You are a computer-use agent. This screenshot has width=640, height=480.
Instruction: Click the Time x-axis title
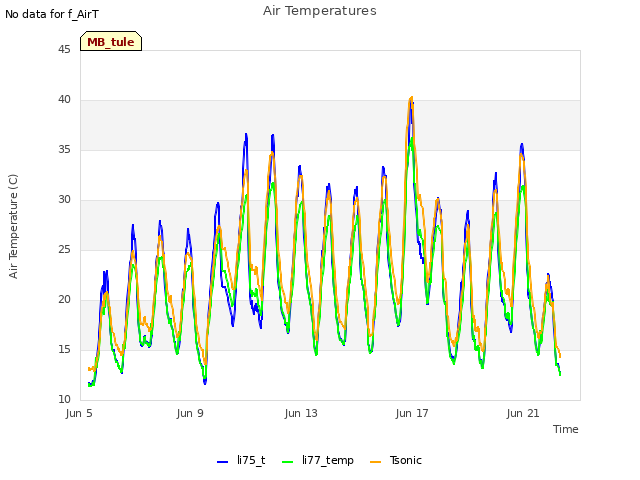[566, 429]
